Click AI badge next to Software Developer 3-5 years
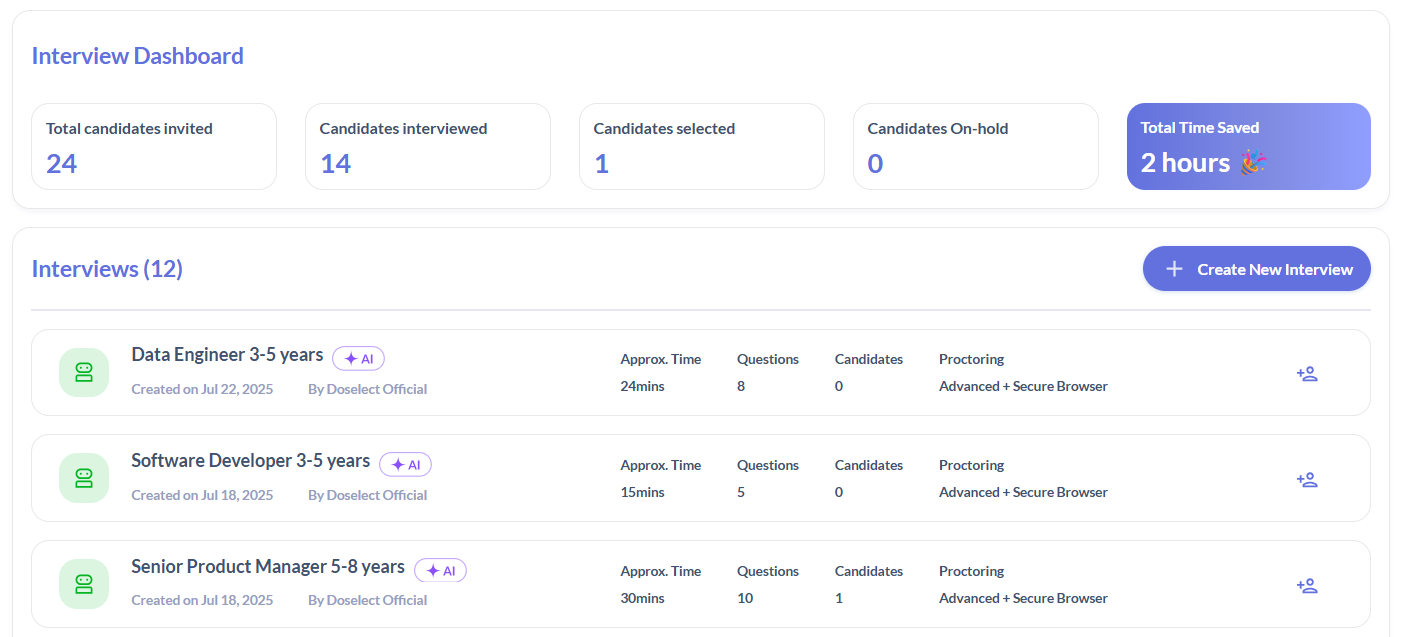The width and height of the screenshot is (1401, 637). tap(405, 464)
